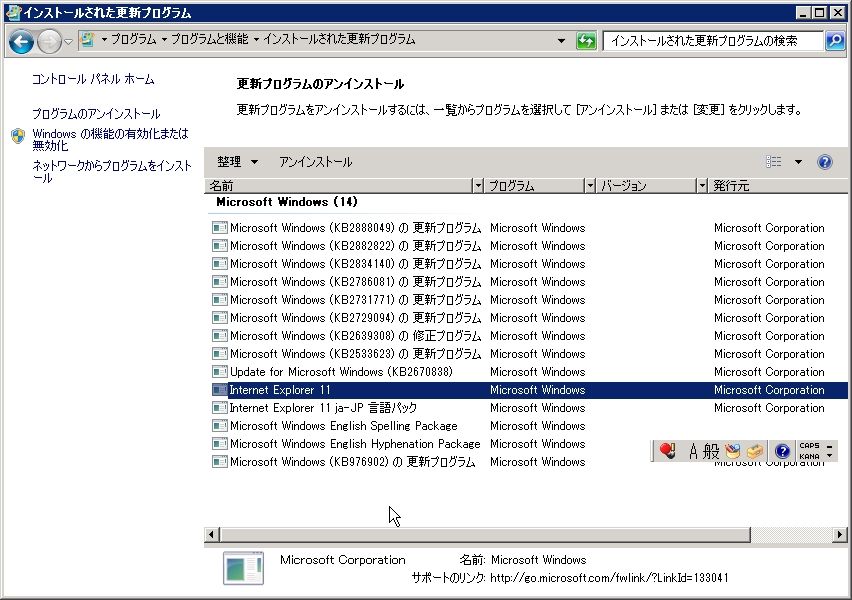Change view using the view icon

pyautogui.click(x=774, y=162)
